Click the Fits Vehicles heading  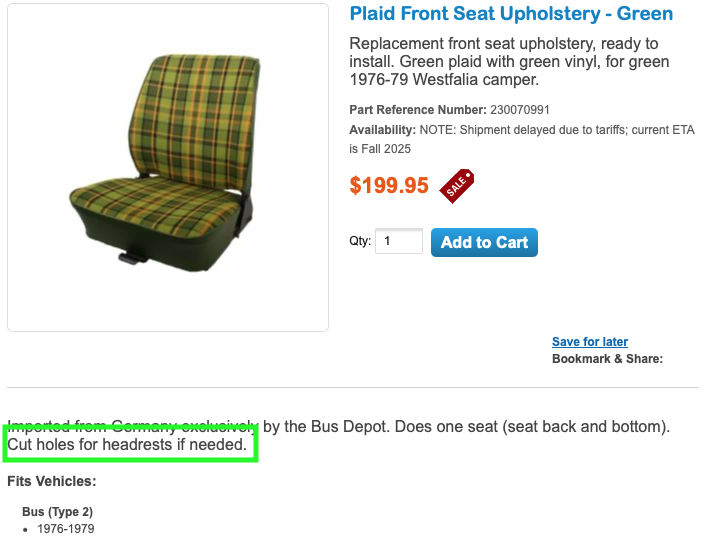[52, 481]
